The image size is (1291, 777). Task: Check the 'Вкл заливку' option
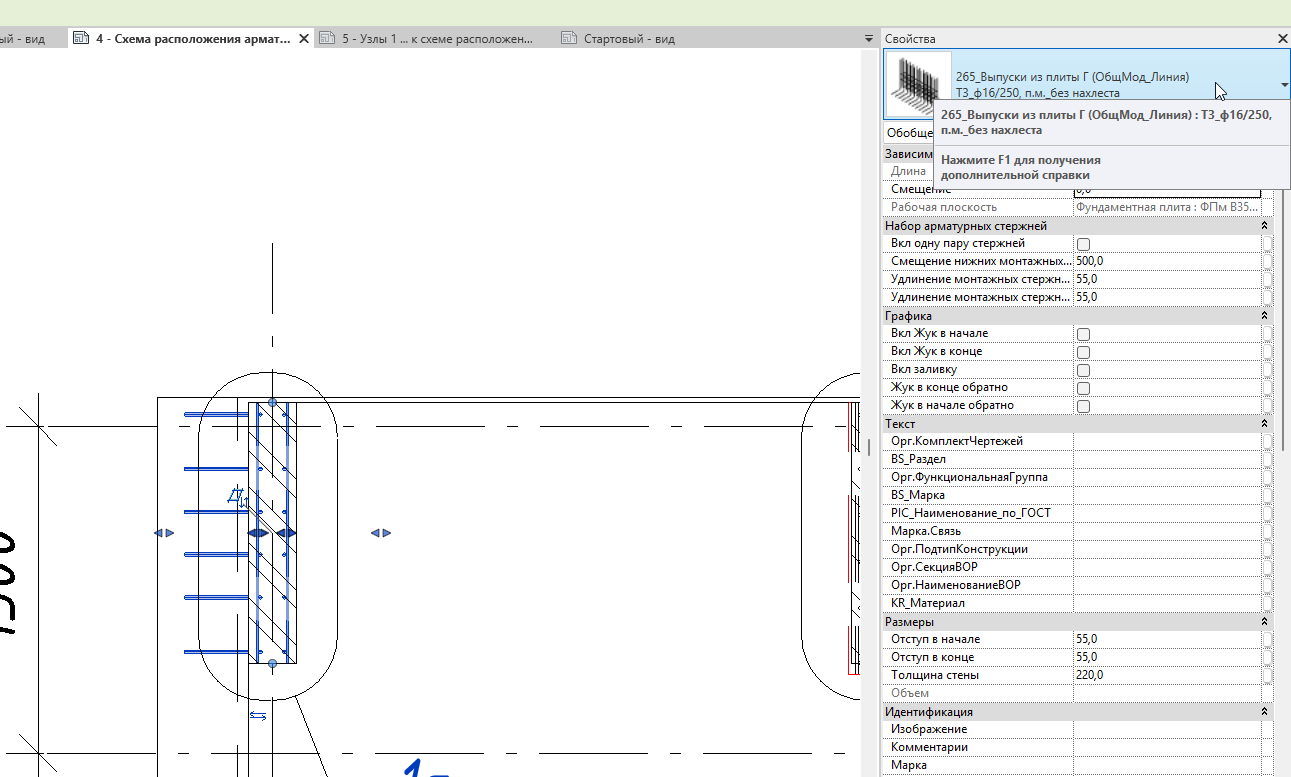[1083, 370]
